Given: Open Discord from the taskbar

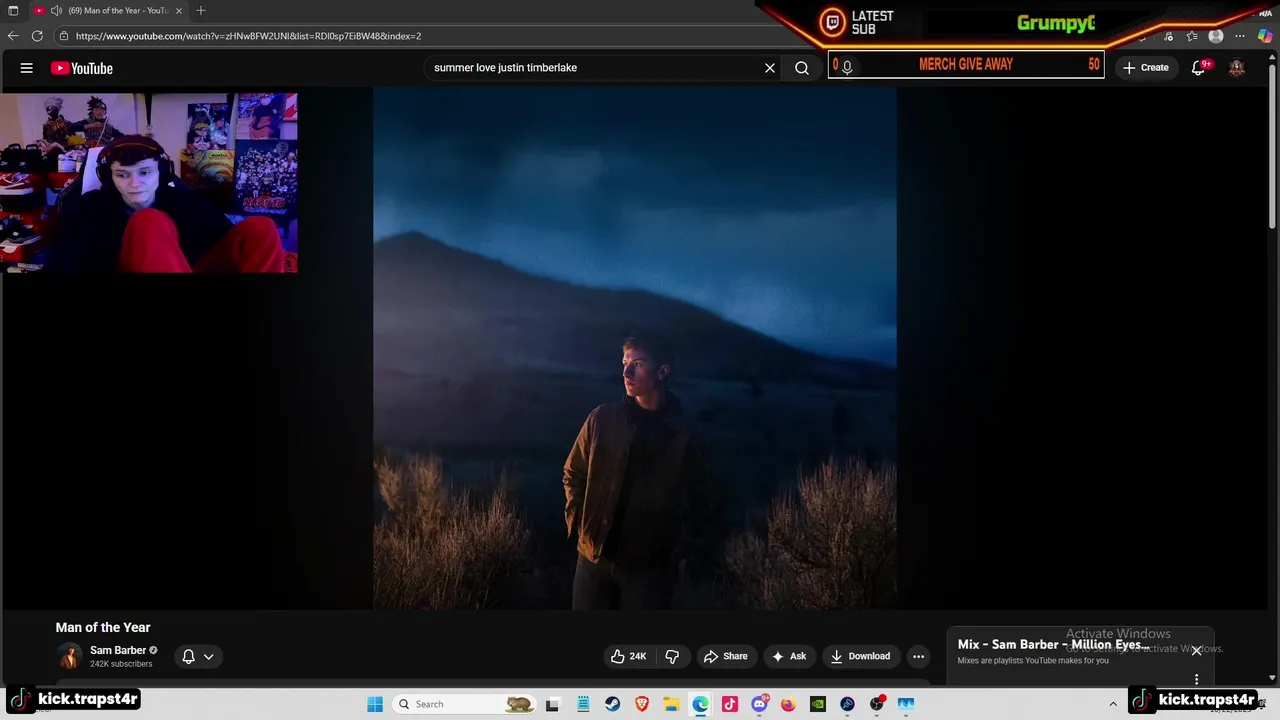Looking at the screenshot, I should (x=759, y=704).
